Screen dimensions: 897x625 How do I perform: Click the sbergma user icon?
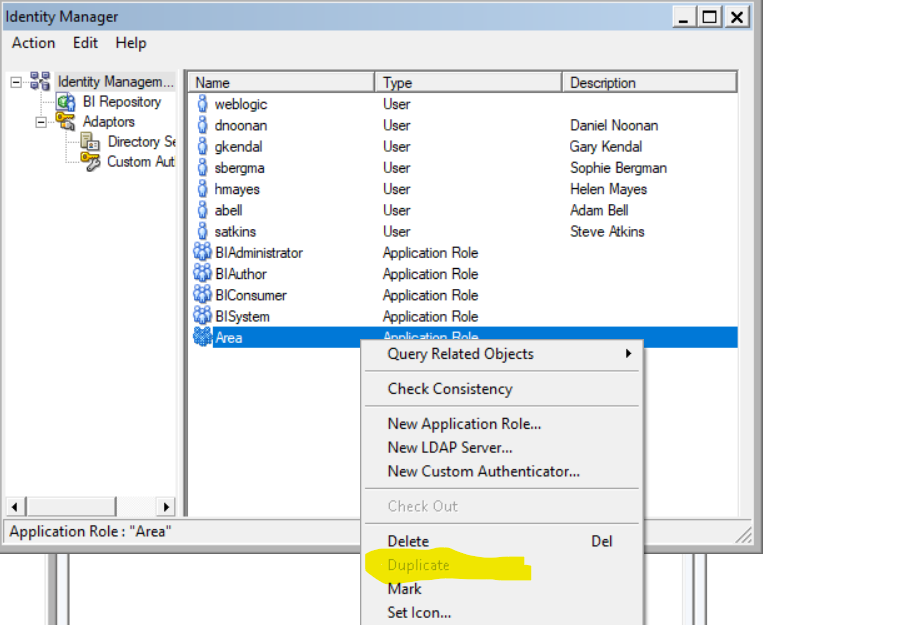[x=202, y=168]
